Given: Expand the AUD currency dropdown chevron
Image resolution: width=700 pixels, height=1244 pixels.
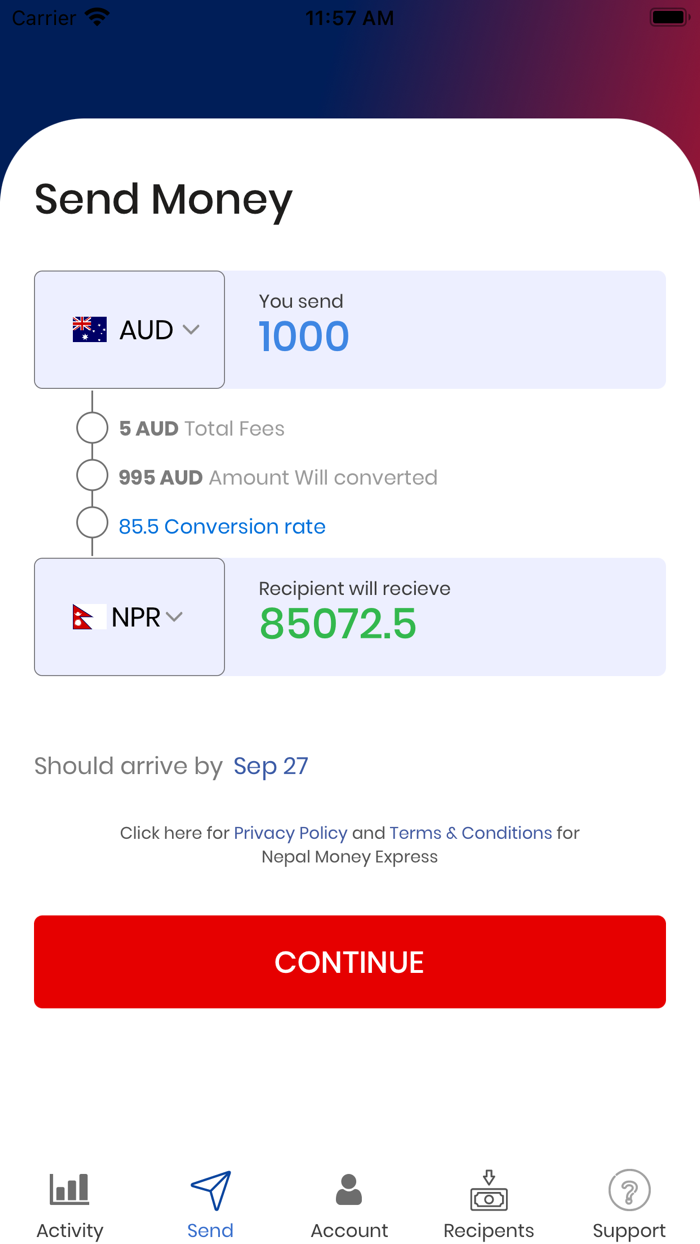Looking at the screenshot, I should click(191, 330).
